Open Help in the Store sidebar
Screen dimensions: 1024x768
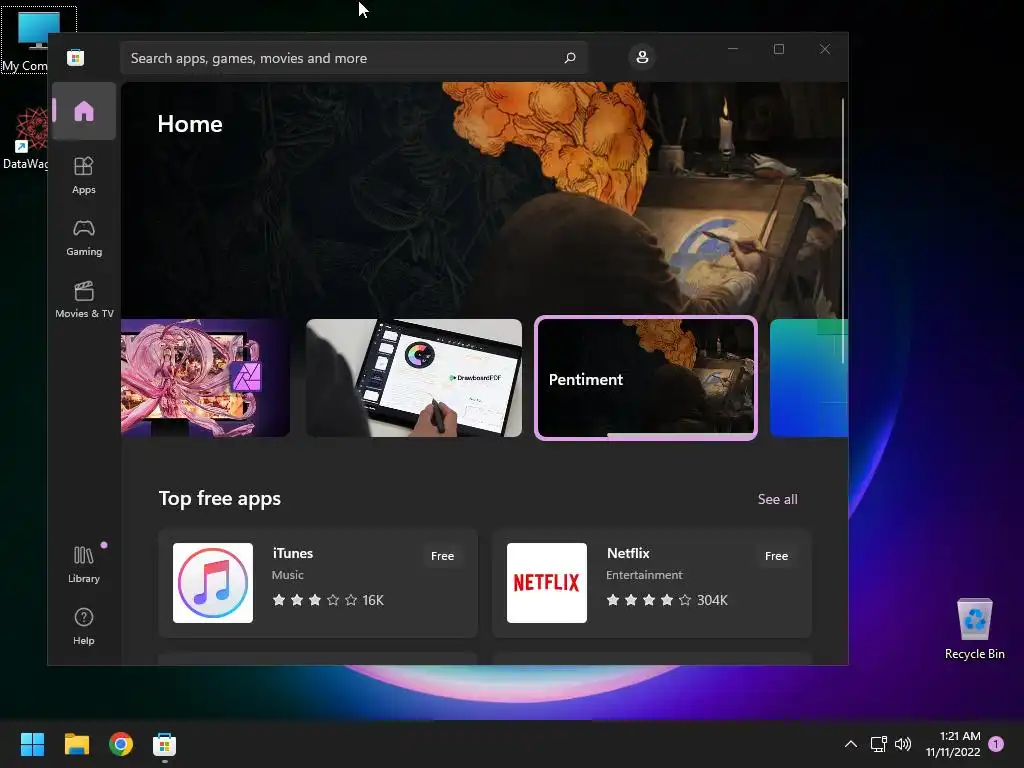click(x=84, y=626)
